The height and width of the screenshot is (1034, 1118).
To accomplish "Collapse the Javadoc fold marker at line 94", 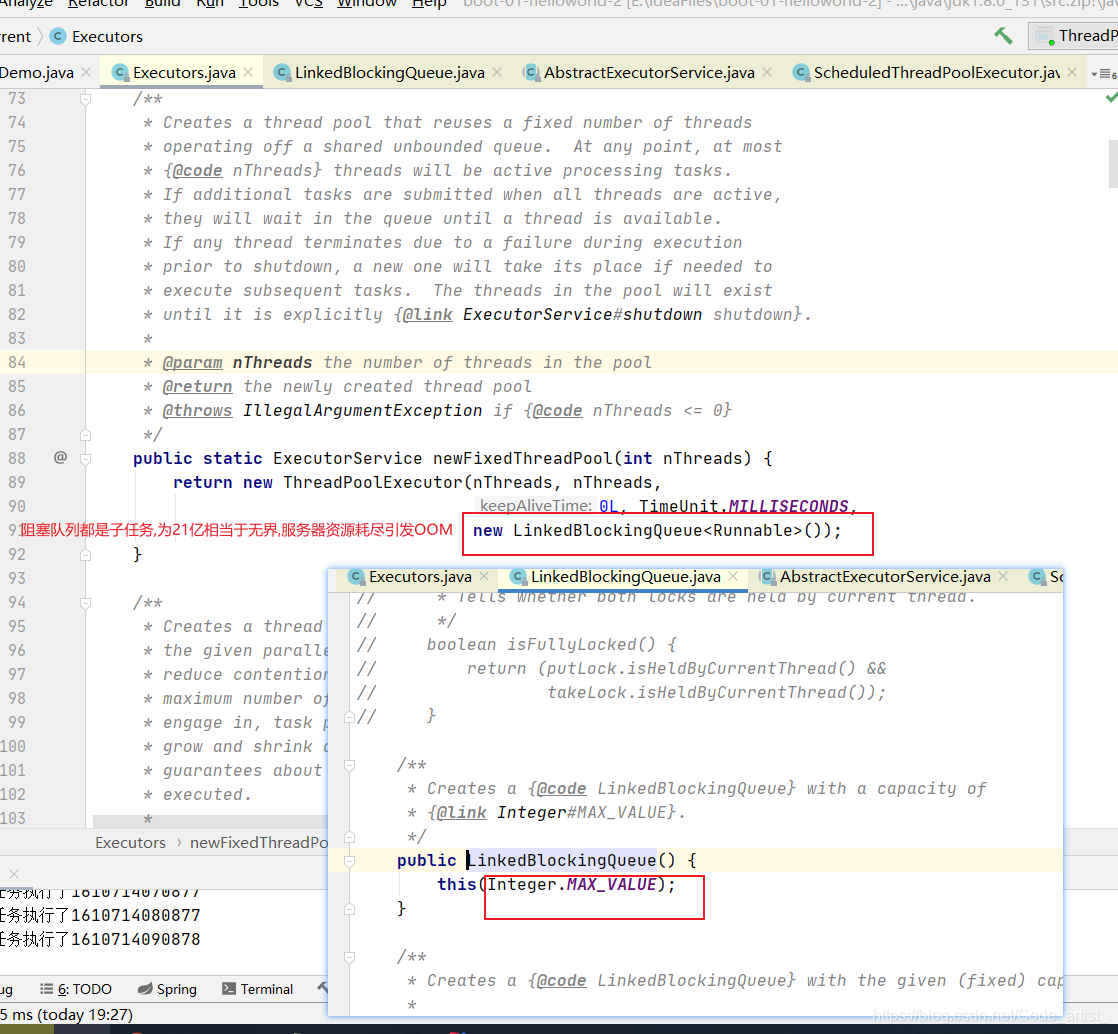I will 86,603.
